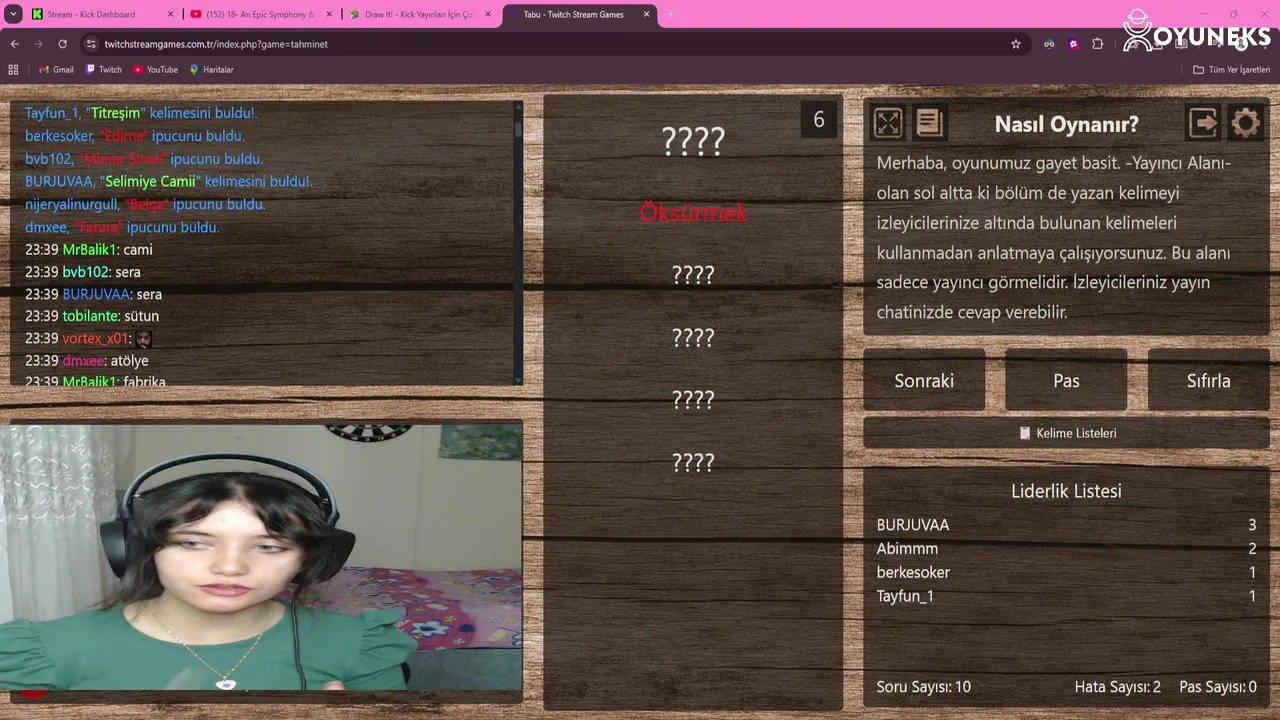
Task: Open the Gmail bookmark
Action: 56,70
